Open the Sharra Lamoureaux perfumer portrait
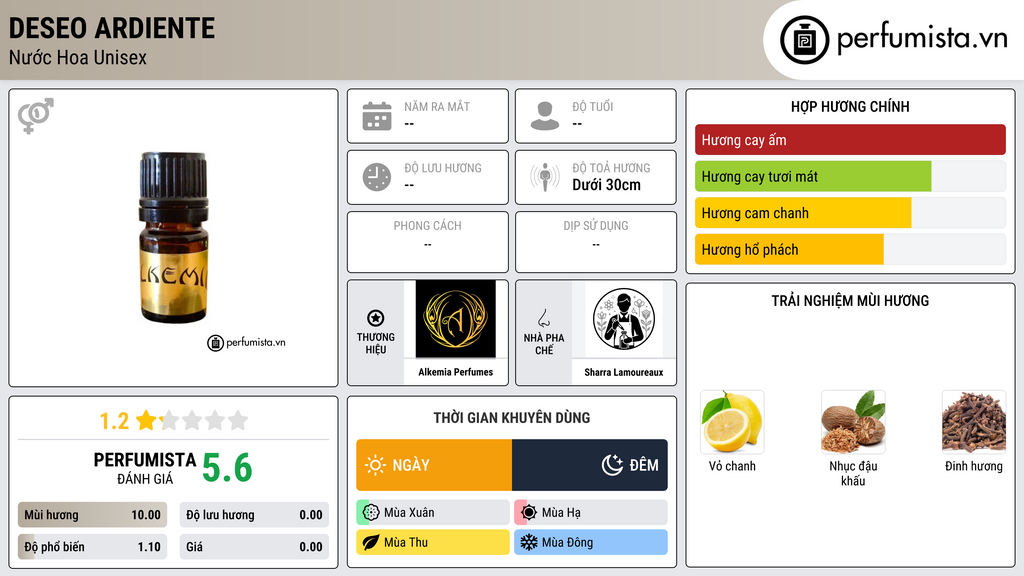This screenshot has width=1024, height=576. point(624,319)
